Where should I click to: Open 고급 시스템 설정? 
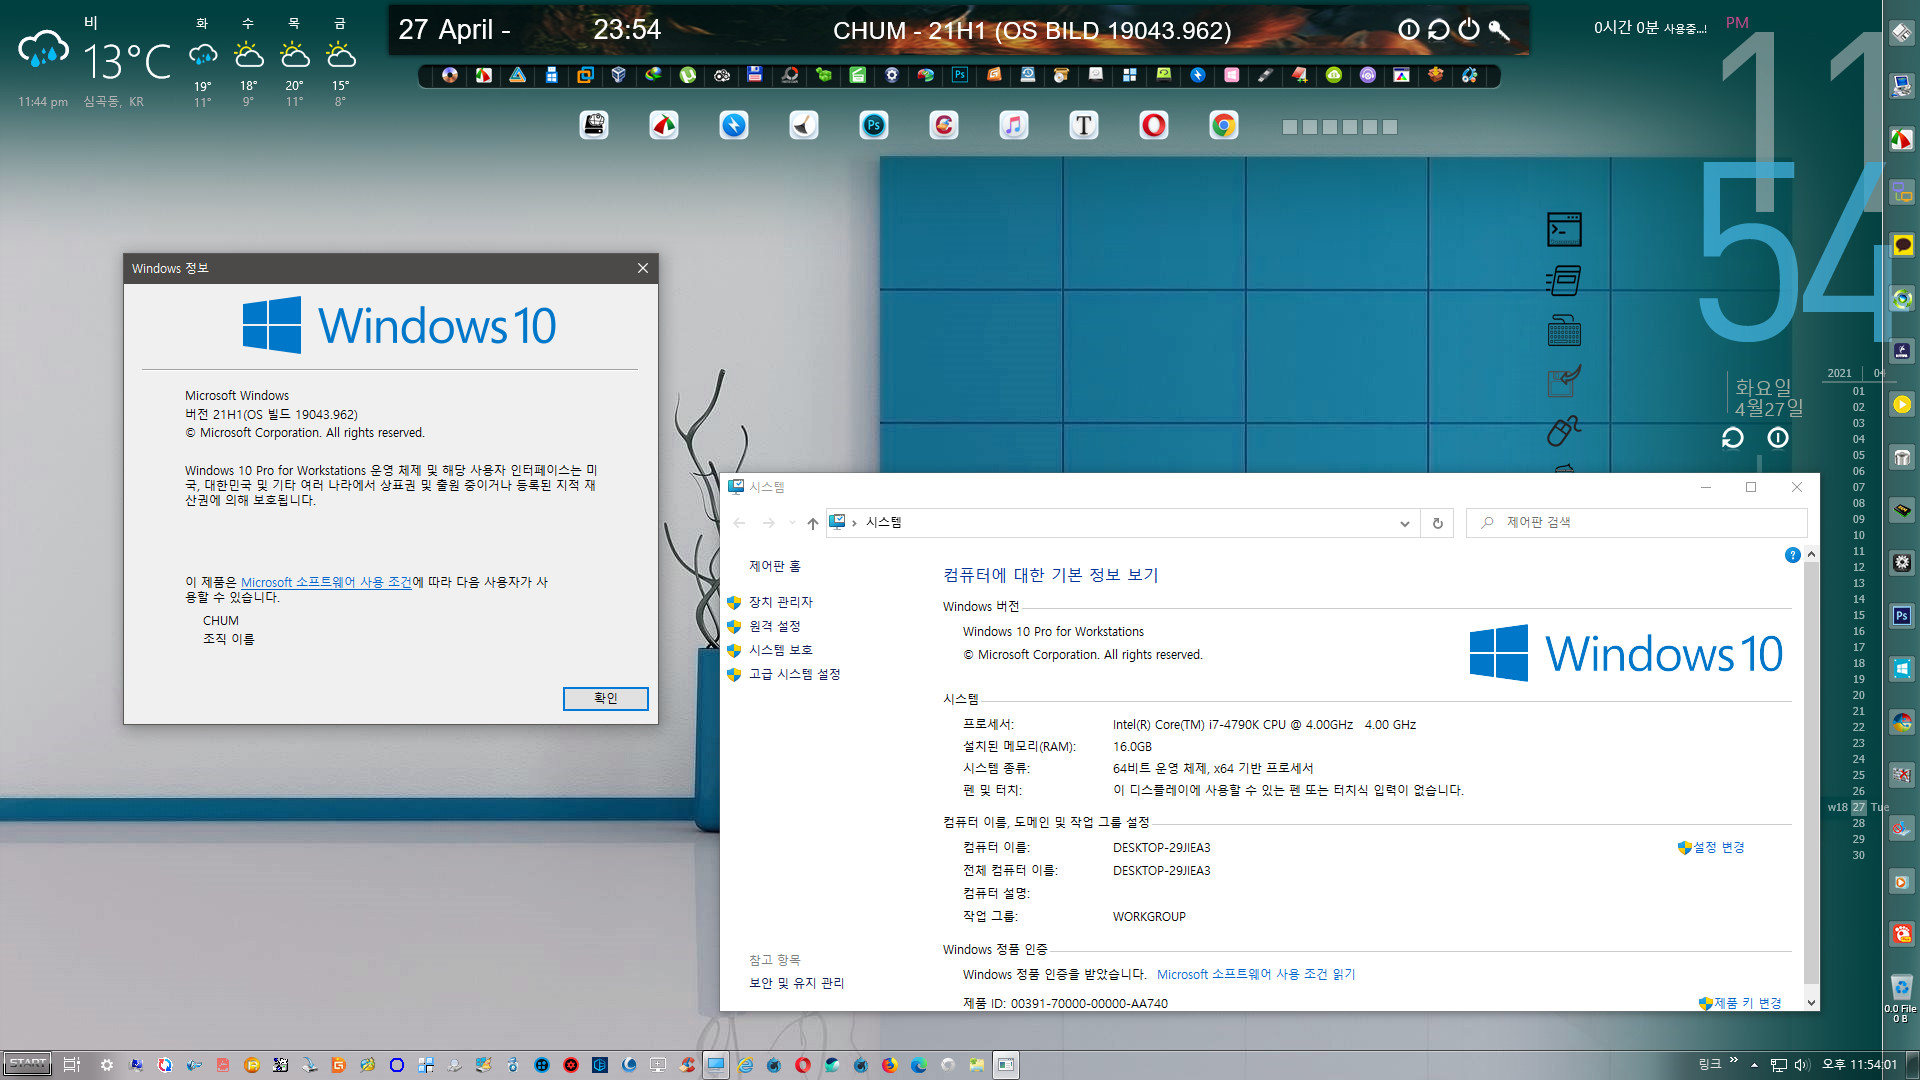pos(795,674)
